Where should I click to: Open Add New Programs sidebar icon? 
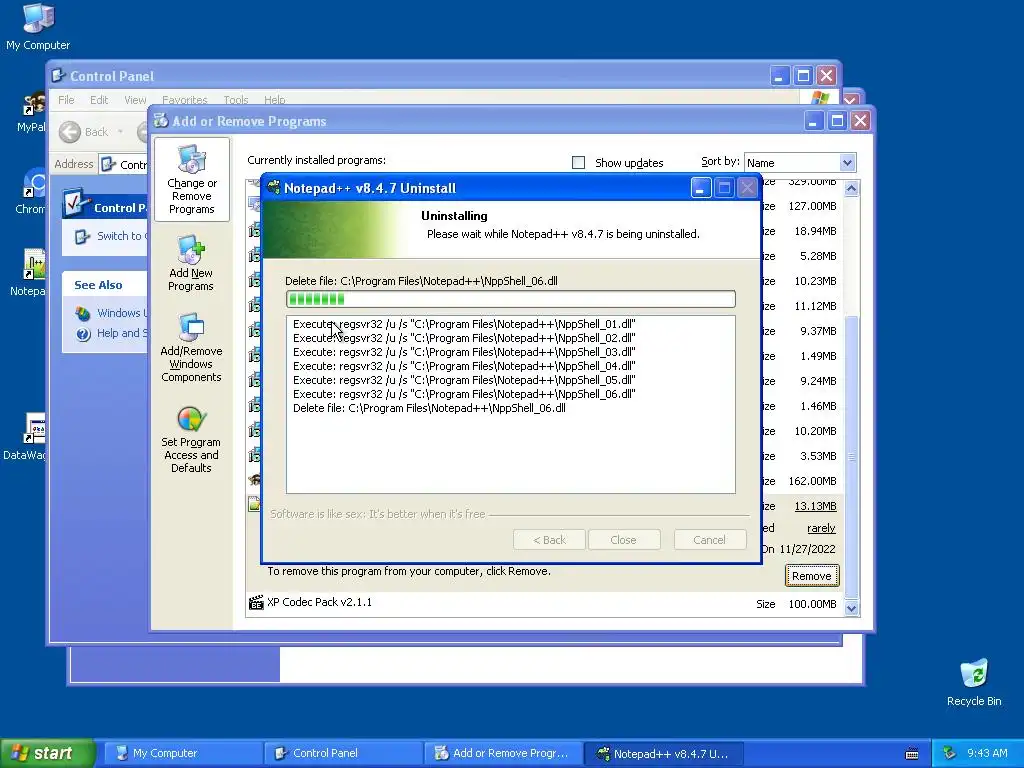tap(191, 263)
